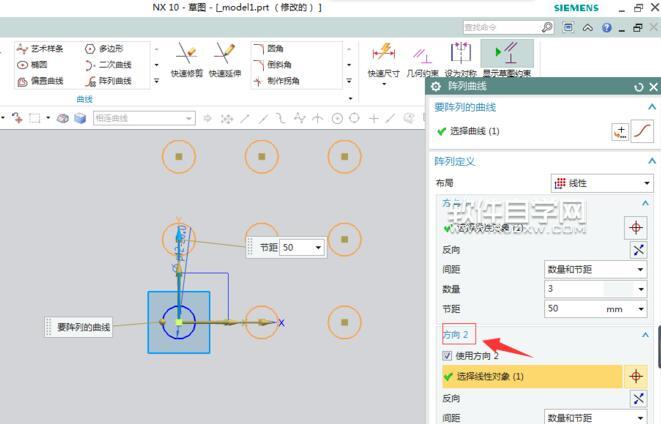Click the 快速延伸 quick extend tool
Image resolution: width=661 pixels, height=424 pixels.
225,60
